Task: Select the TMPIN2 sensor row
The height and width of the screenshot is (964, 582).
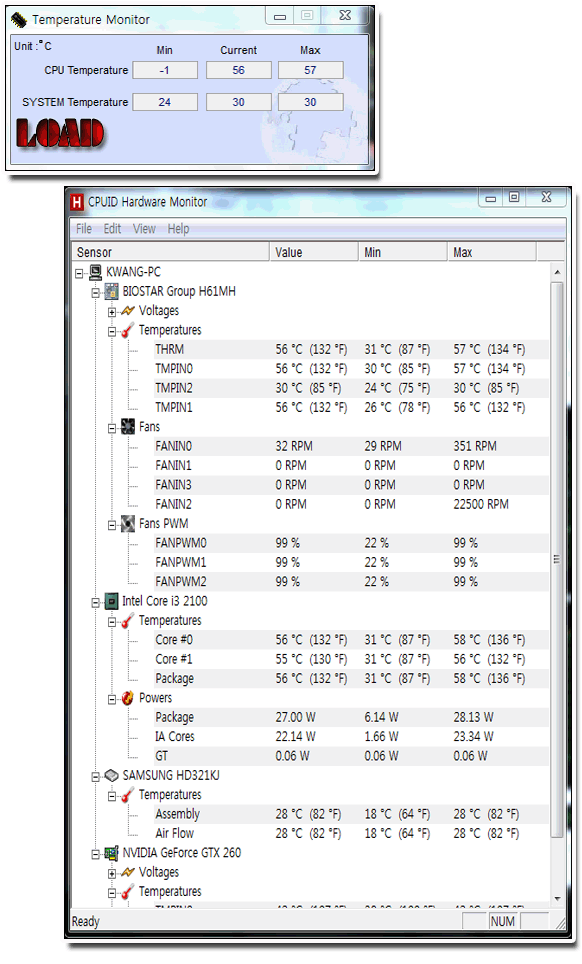Action: [x=351, y=388]
